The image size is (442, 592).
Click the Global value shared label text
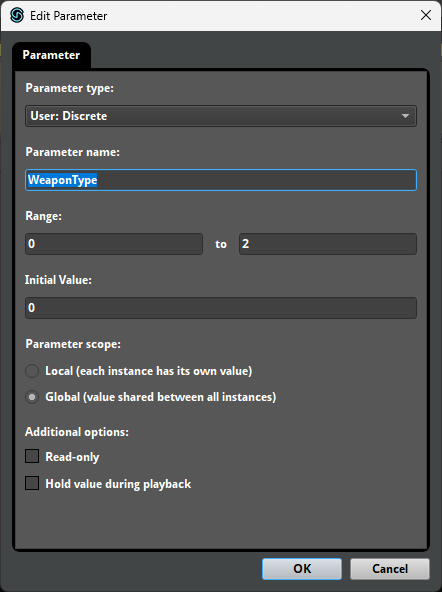pyautogui.click(x=161, y=397)
